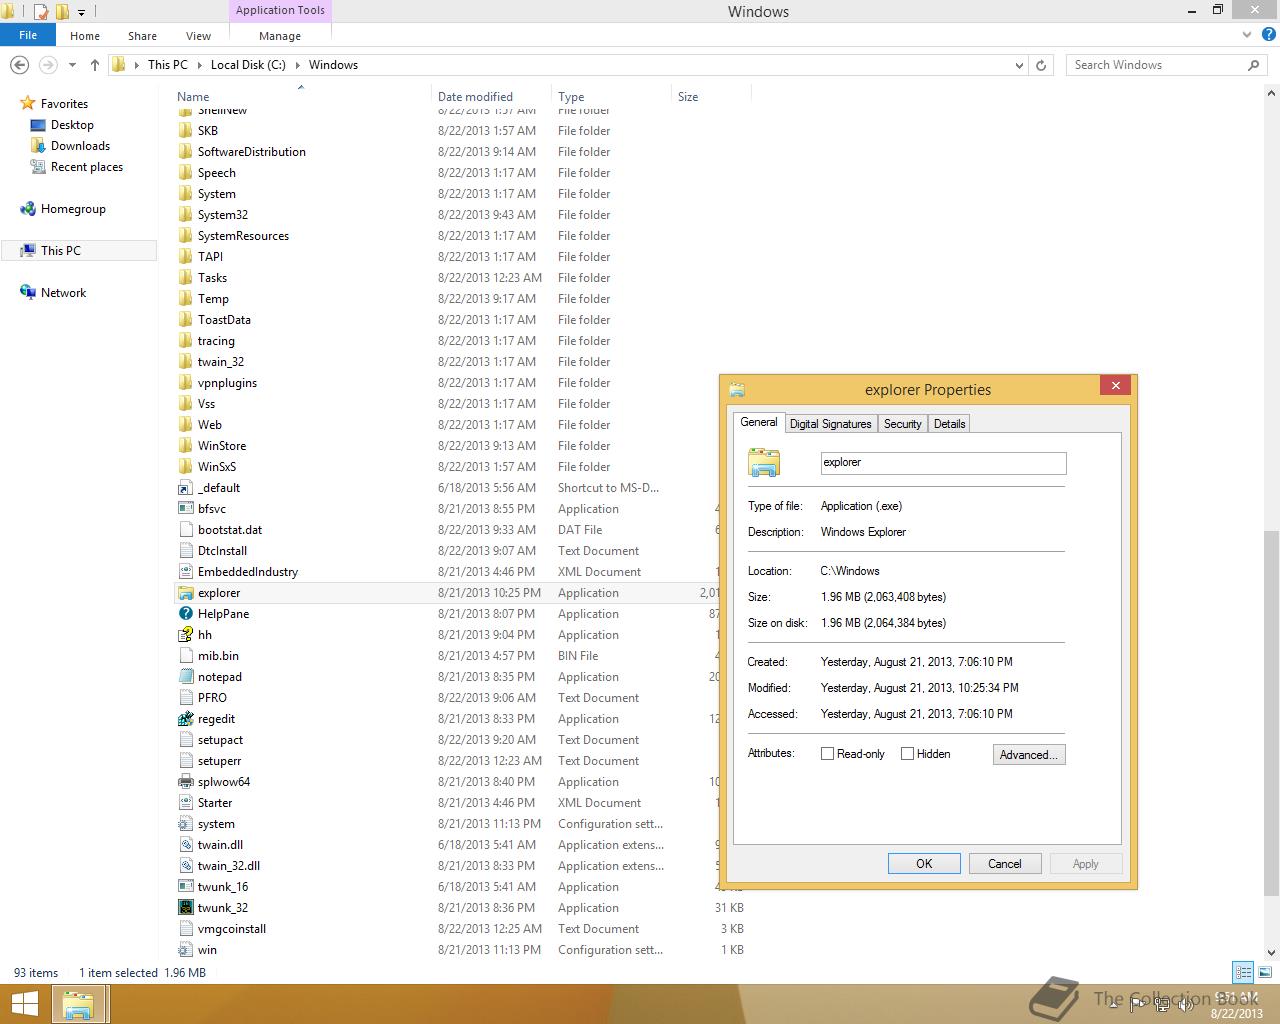Click the system configuration settings icon
The image size is (1280, 1024).
pos(185,824)
